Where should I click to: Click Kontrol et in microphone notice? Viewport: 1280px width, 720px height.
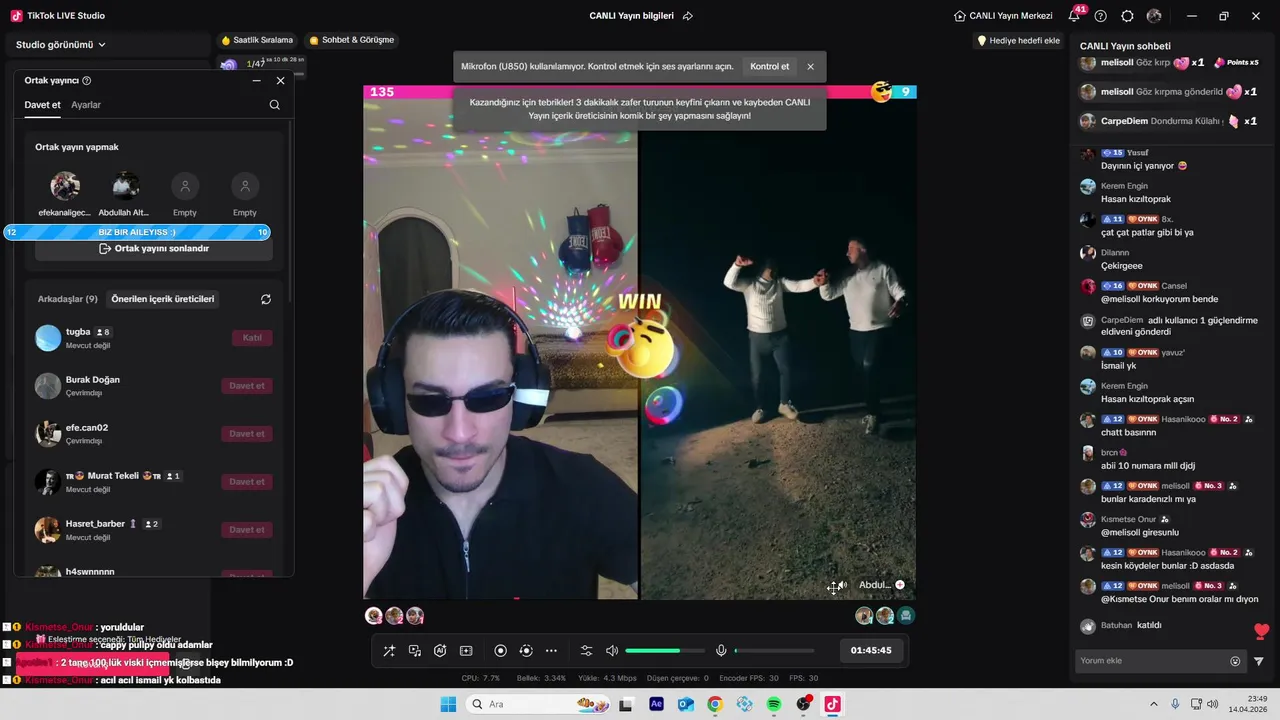point(770,67)
